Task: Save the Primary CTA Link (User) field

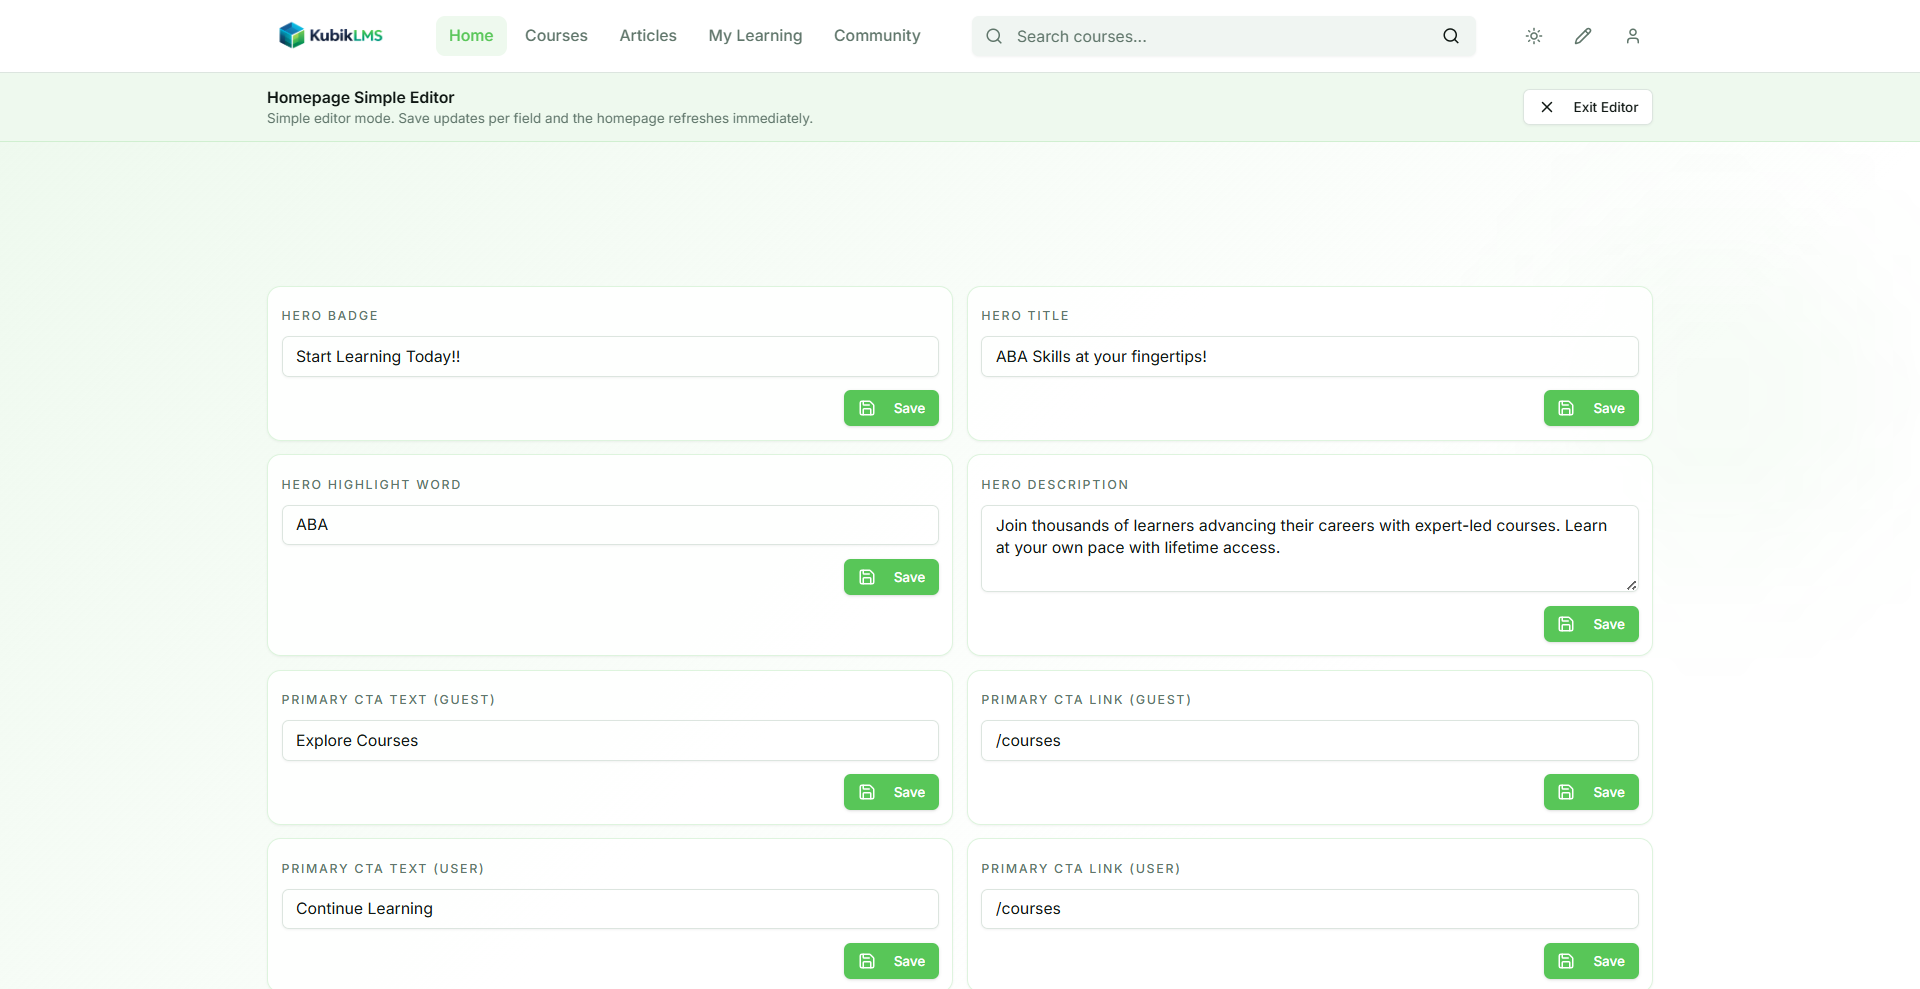Action: [x=1591, y=961]
